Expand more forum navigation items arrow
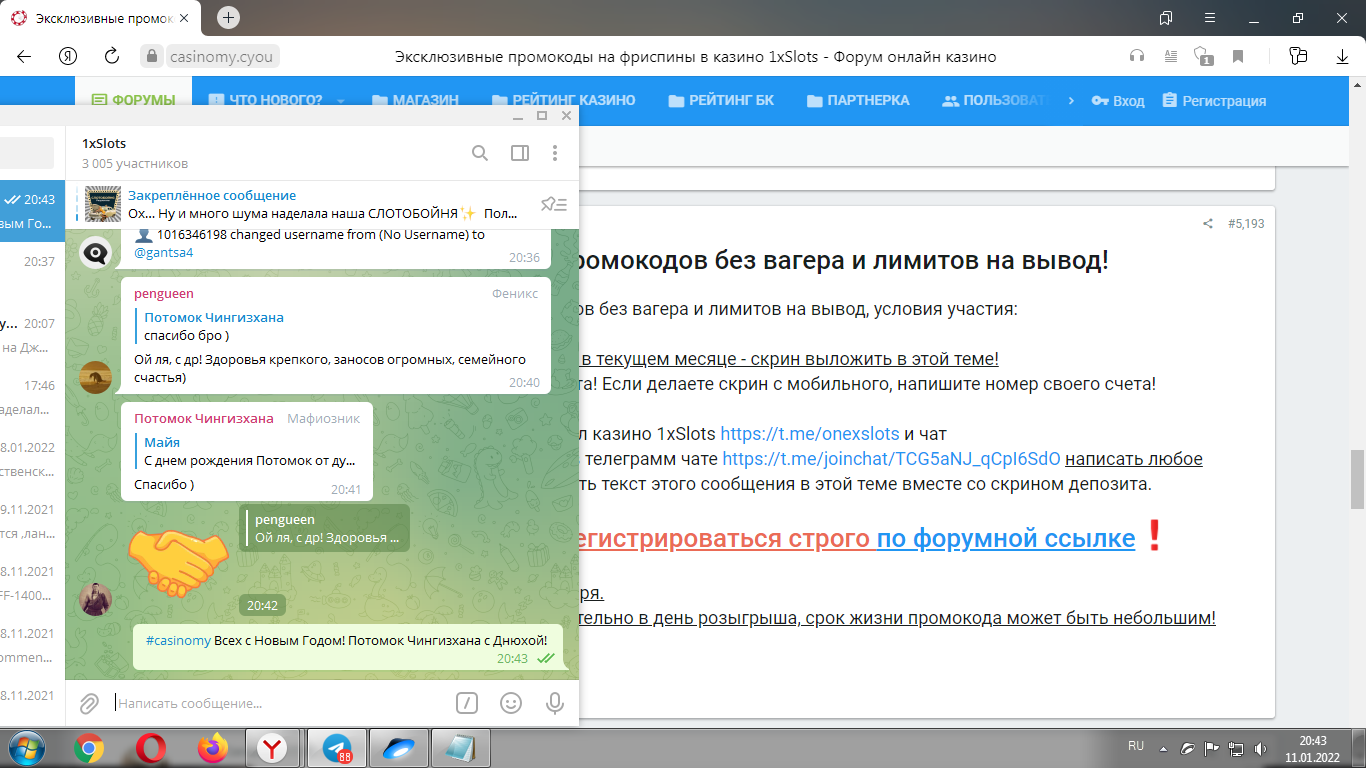The width and height of the screenshot is (1366, 768). pyautogui.click(x=1071, y=100)
